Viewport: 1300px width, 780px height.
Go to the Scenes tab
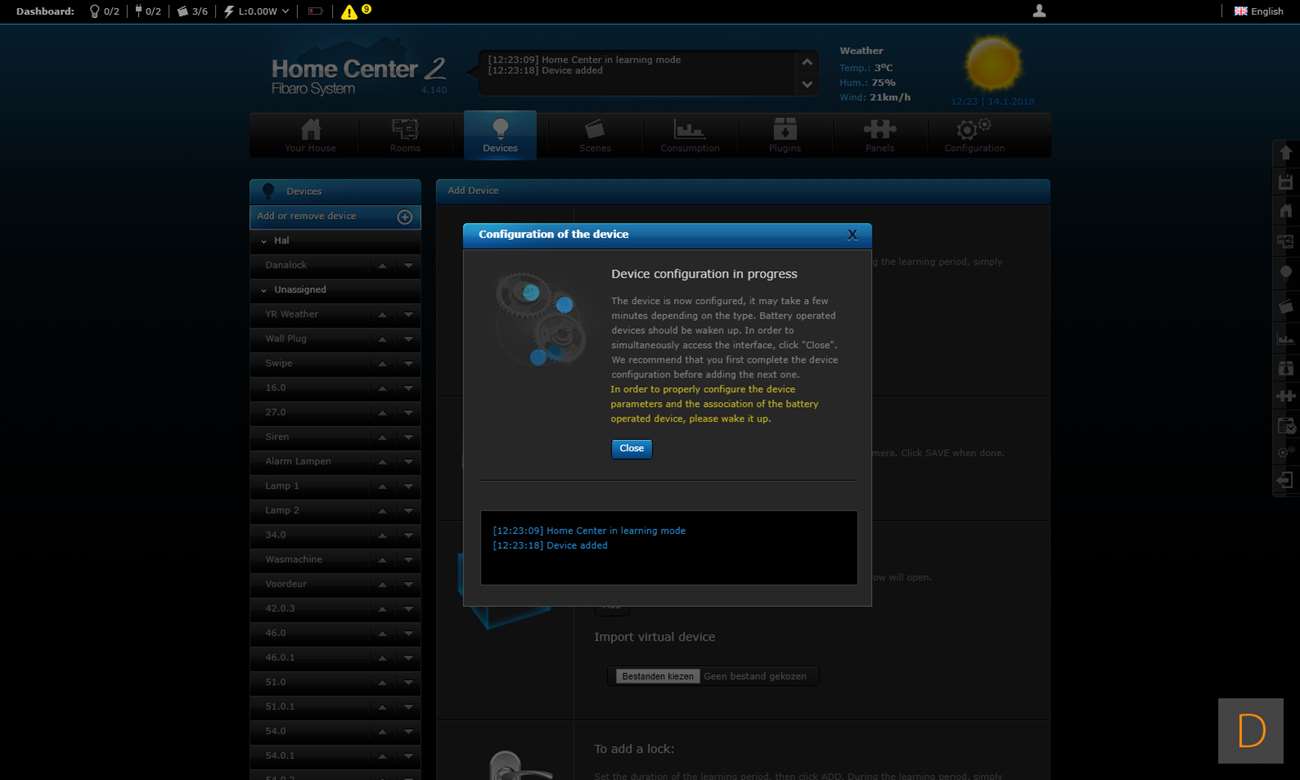(595, 135)
